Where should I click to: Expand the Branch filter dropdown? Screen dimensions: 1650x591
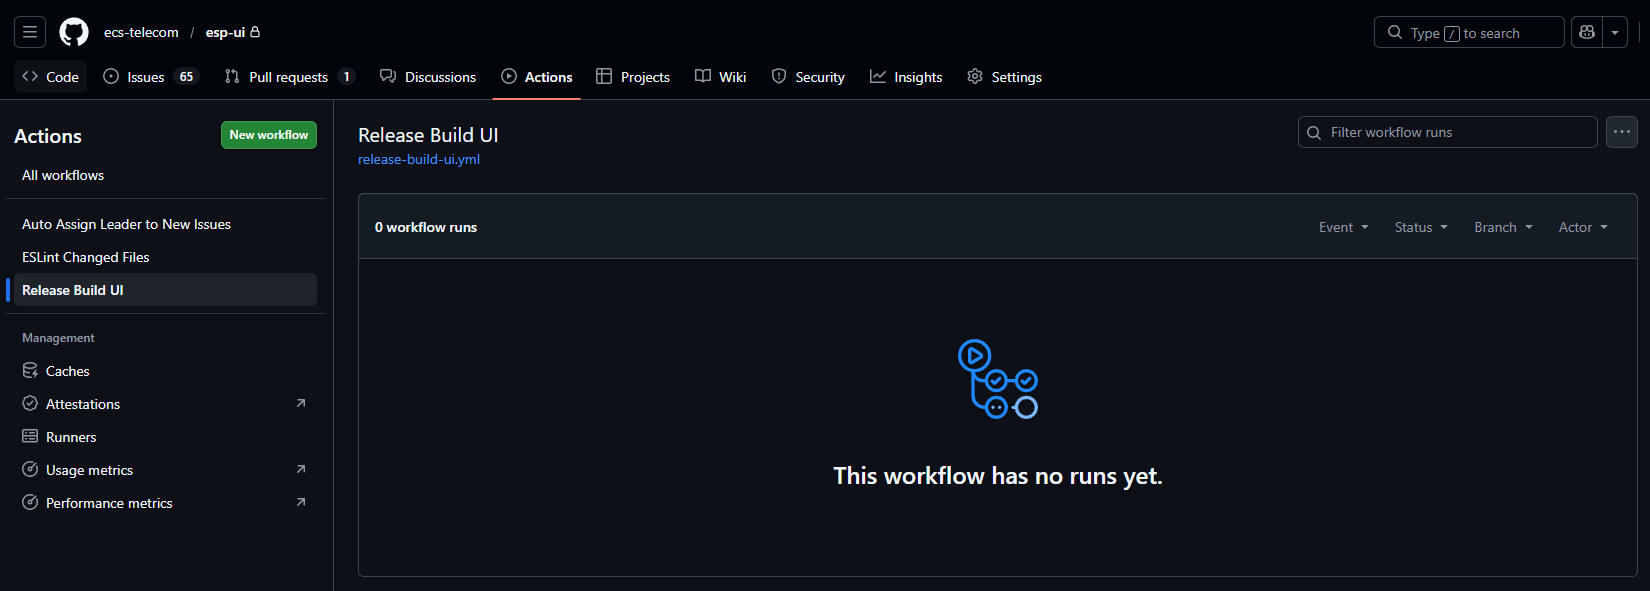click(1503, 227)
